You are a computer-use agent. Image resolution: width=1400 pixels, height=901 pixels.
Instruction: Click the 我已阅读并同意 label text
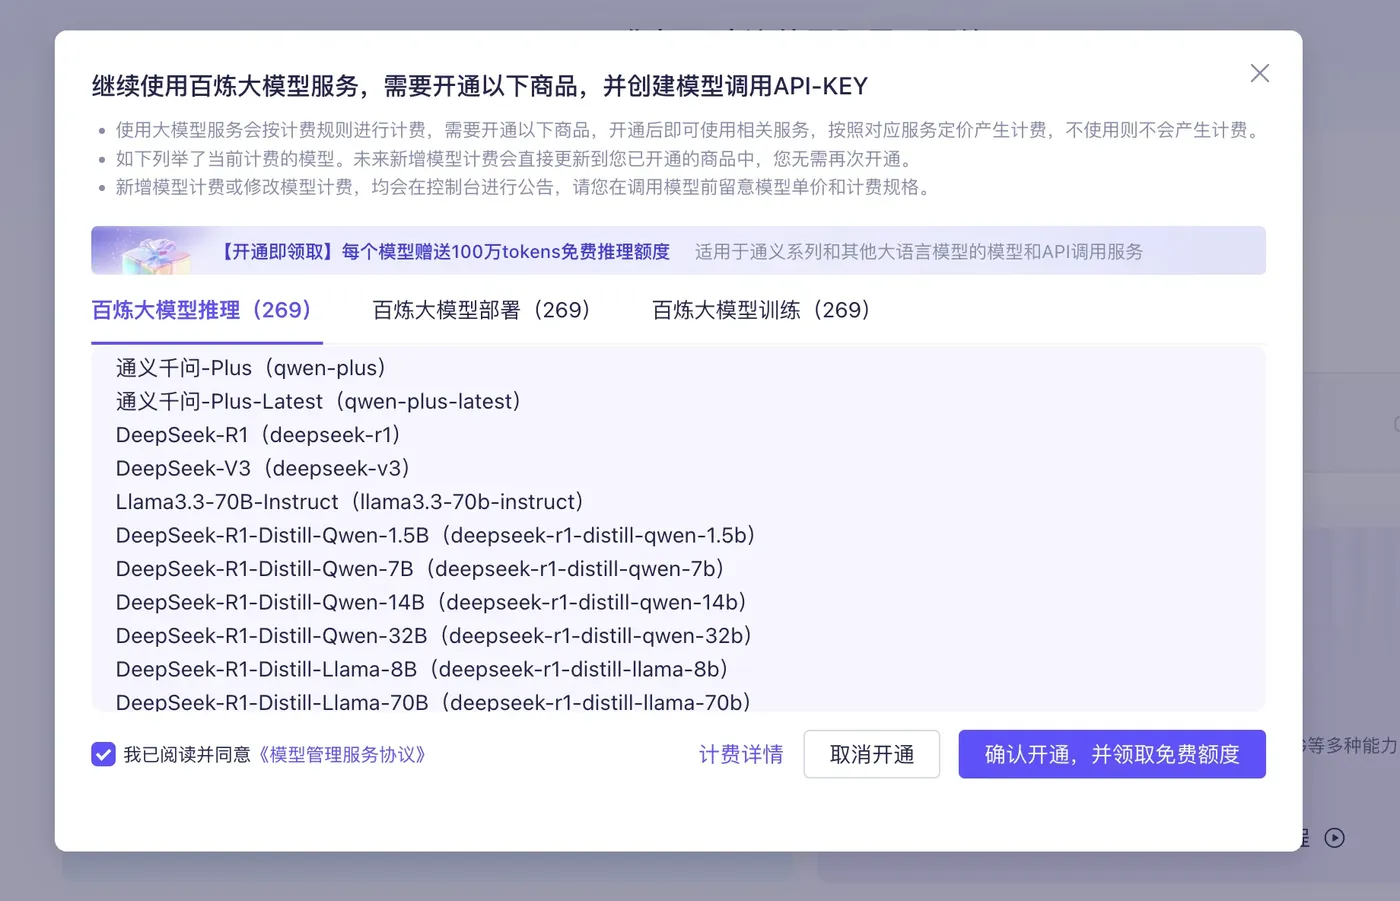point(187,754)
